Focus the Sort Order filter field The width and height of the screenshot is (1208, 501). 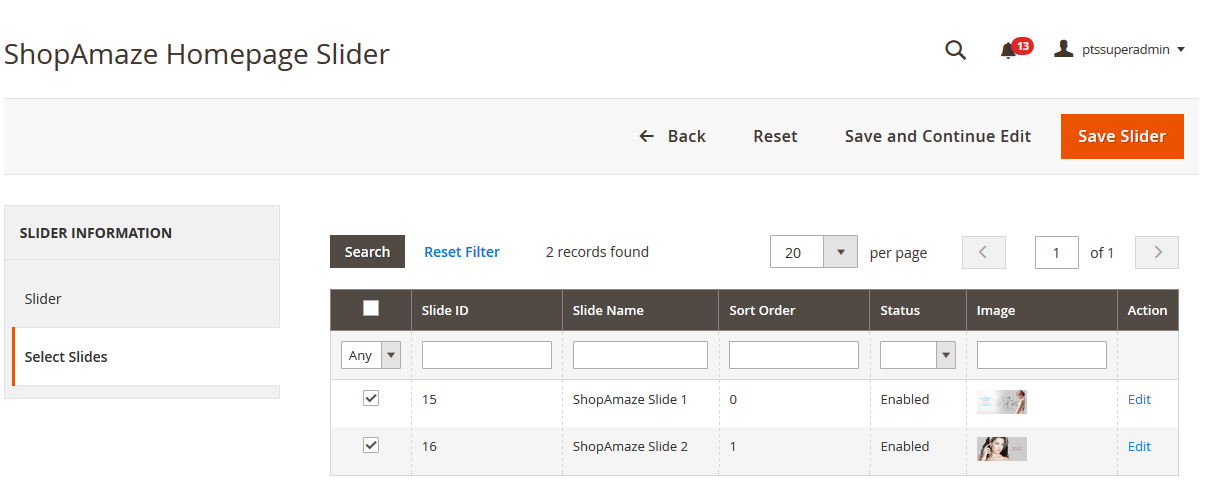[x=794, y=355]
